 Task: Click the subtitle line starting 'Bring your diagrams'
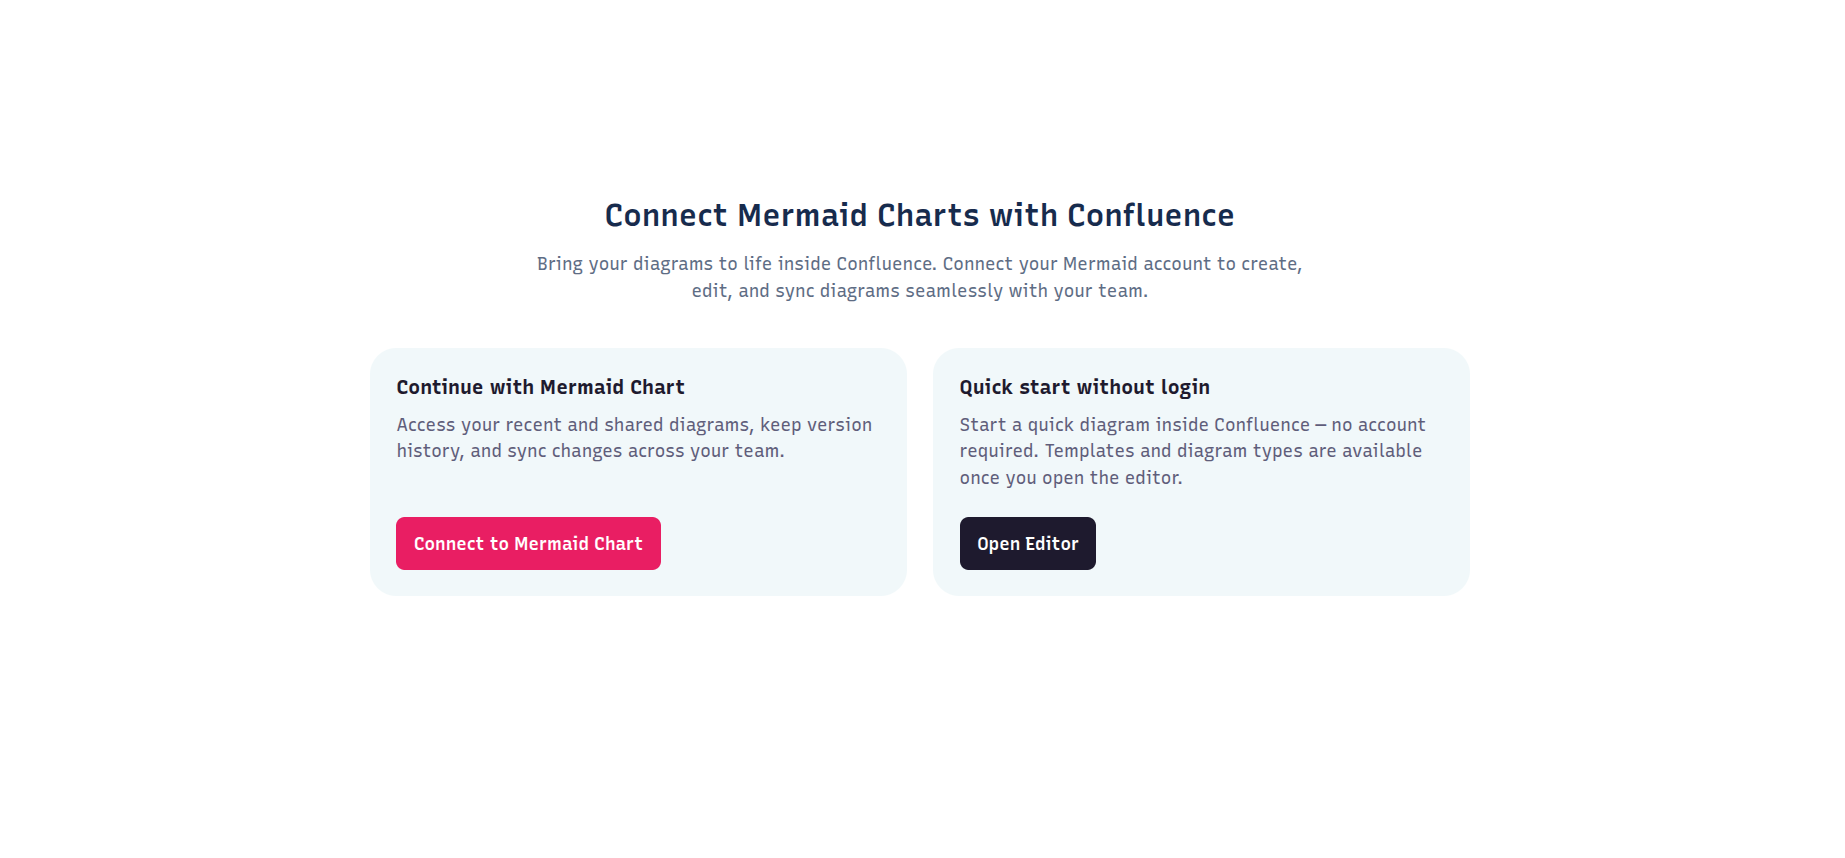[919, 264]
